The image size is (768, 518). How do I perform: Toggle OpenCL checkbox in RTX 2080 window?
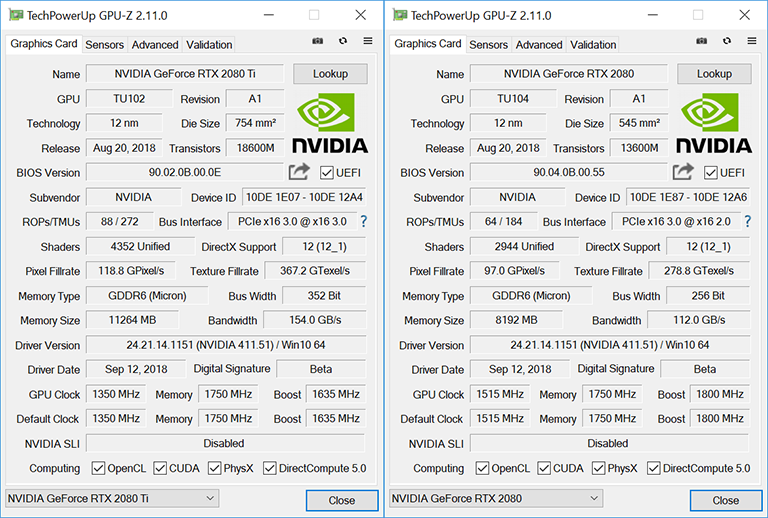click(x=482, y=469)
